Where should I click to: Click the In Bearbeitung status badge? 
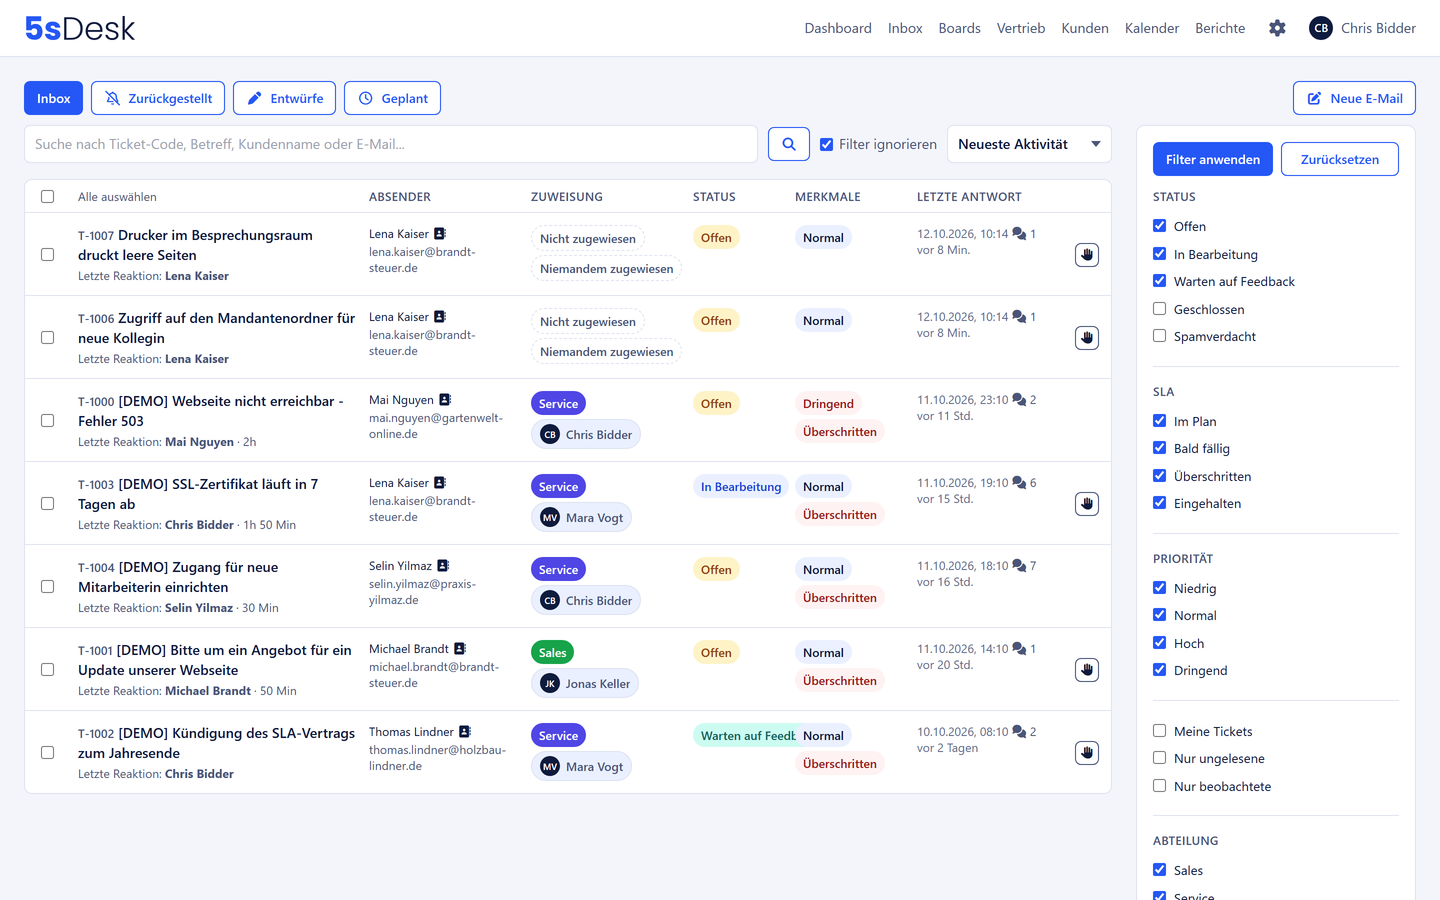pyautogui.click(x=741, y=487)
